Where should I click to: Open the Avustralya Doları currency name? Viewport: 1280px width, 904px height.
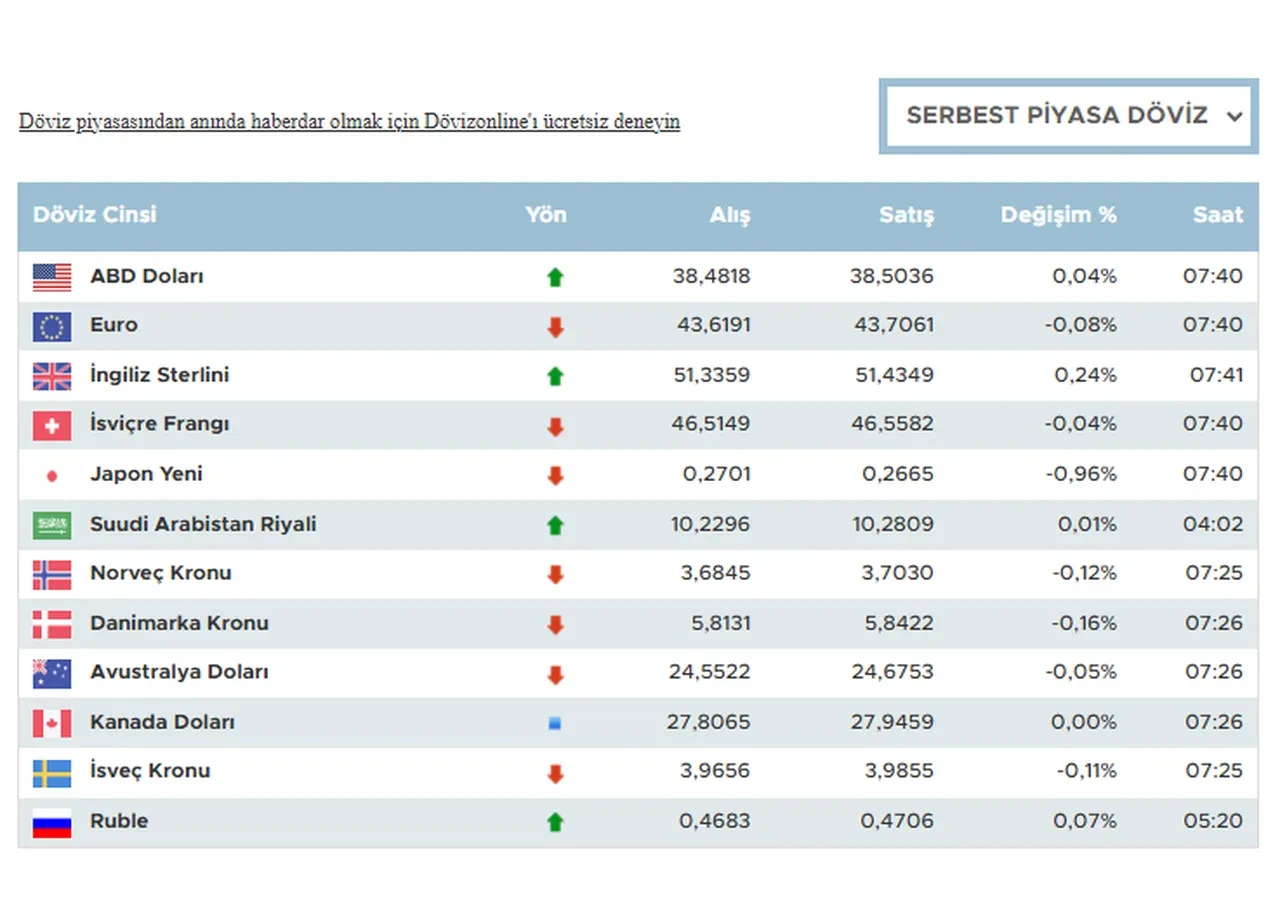179,672
